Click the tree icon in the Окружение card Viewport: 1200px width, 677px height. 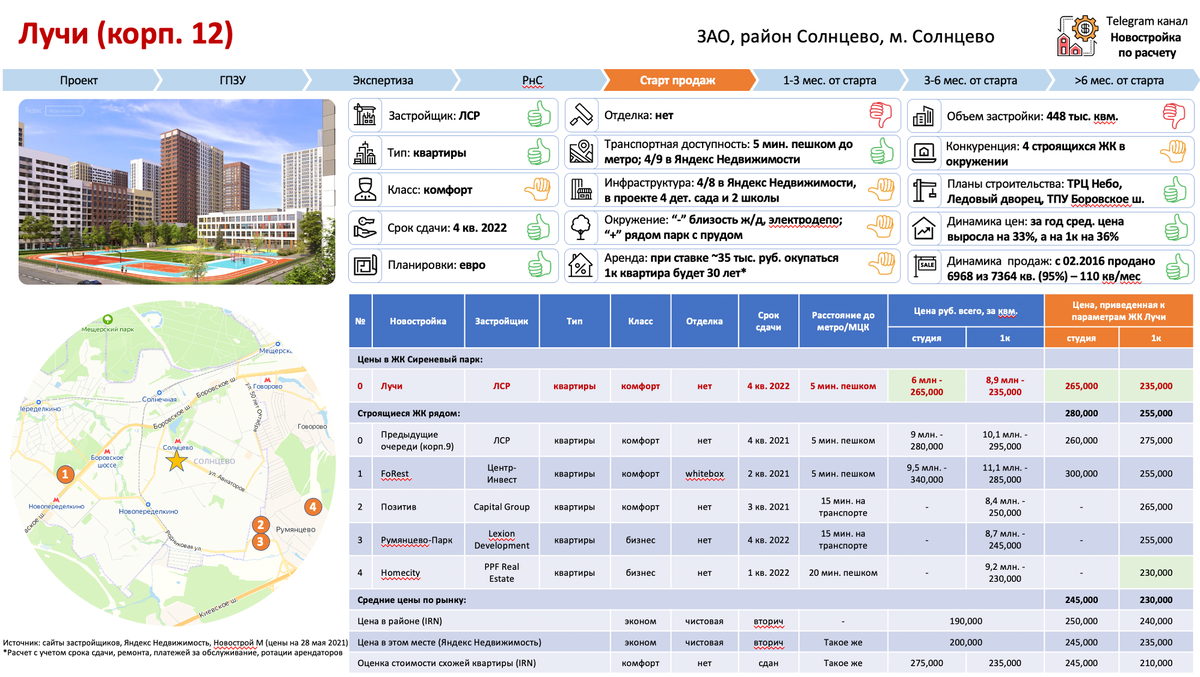(581, 227)
